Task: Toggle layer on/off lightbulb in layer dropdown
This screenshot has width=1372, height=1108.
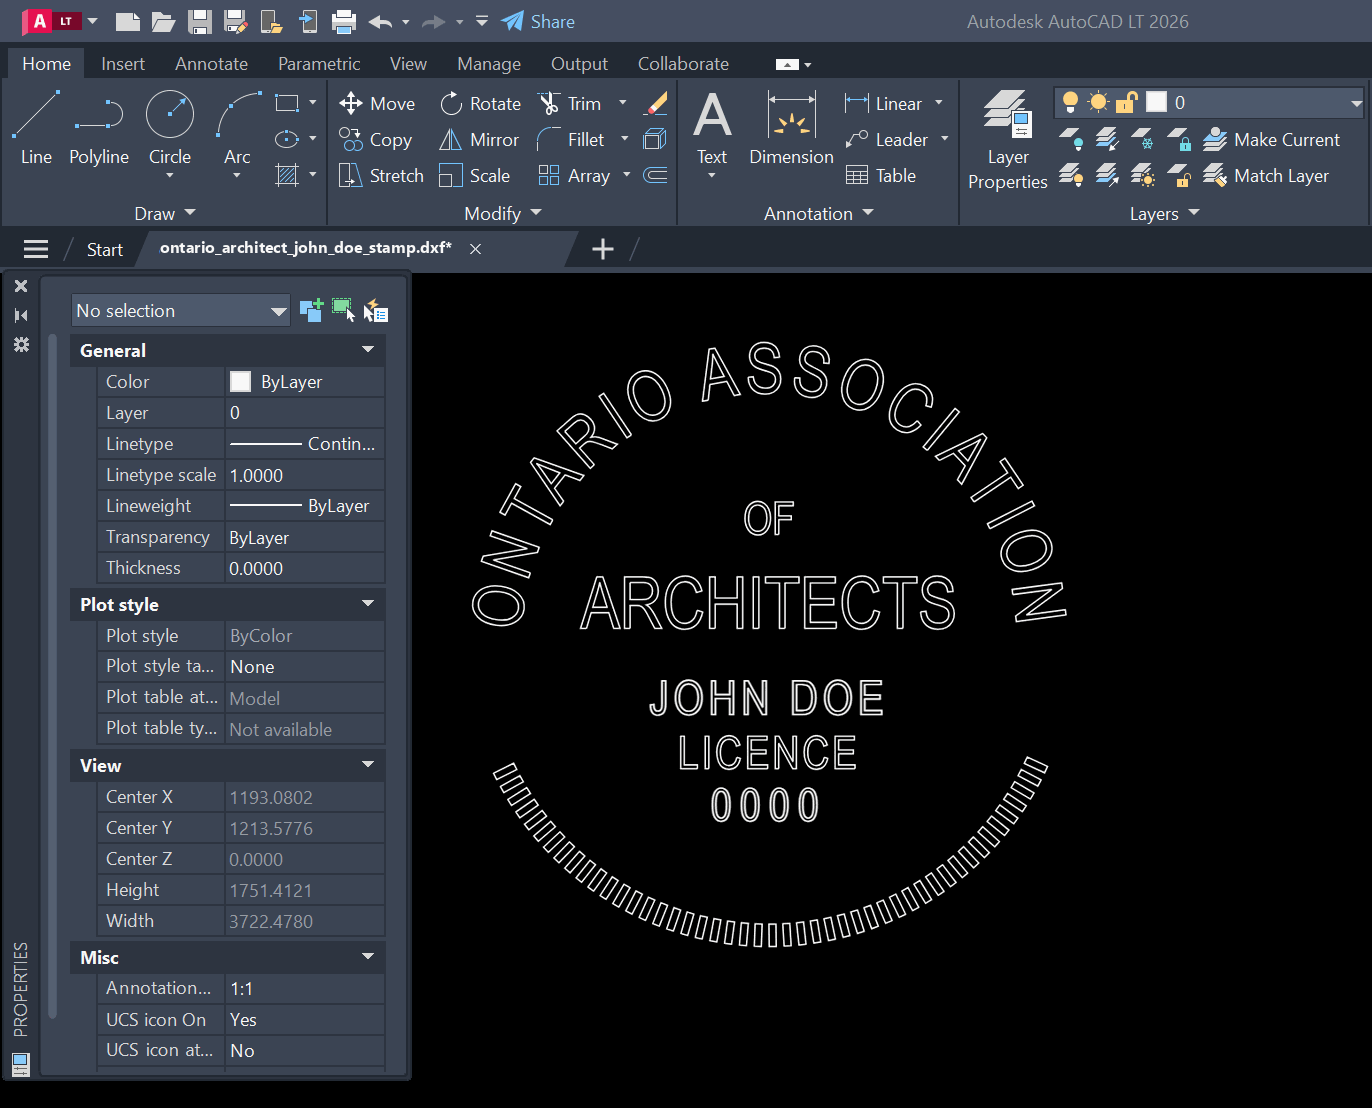Action: point(1070,102)
